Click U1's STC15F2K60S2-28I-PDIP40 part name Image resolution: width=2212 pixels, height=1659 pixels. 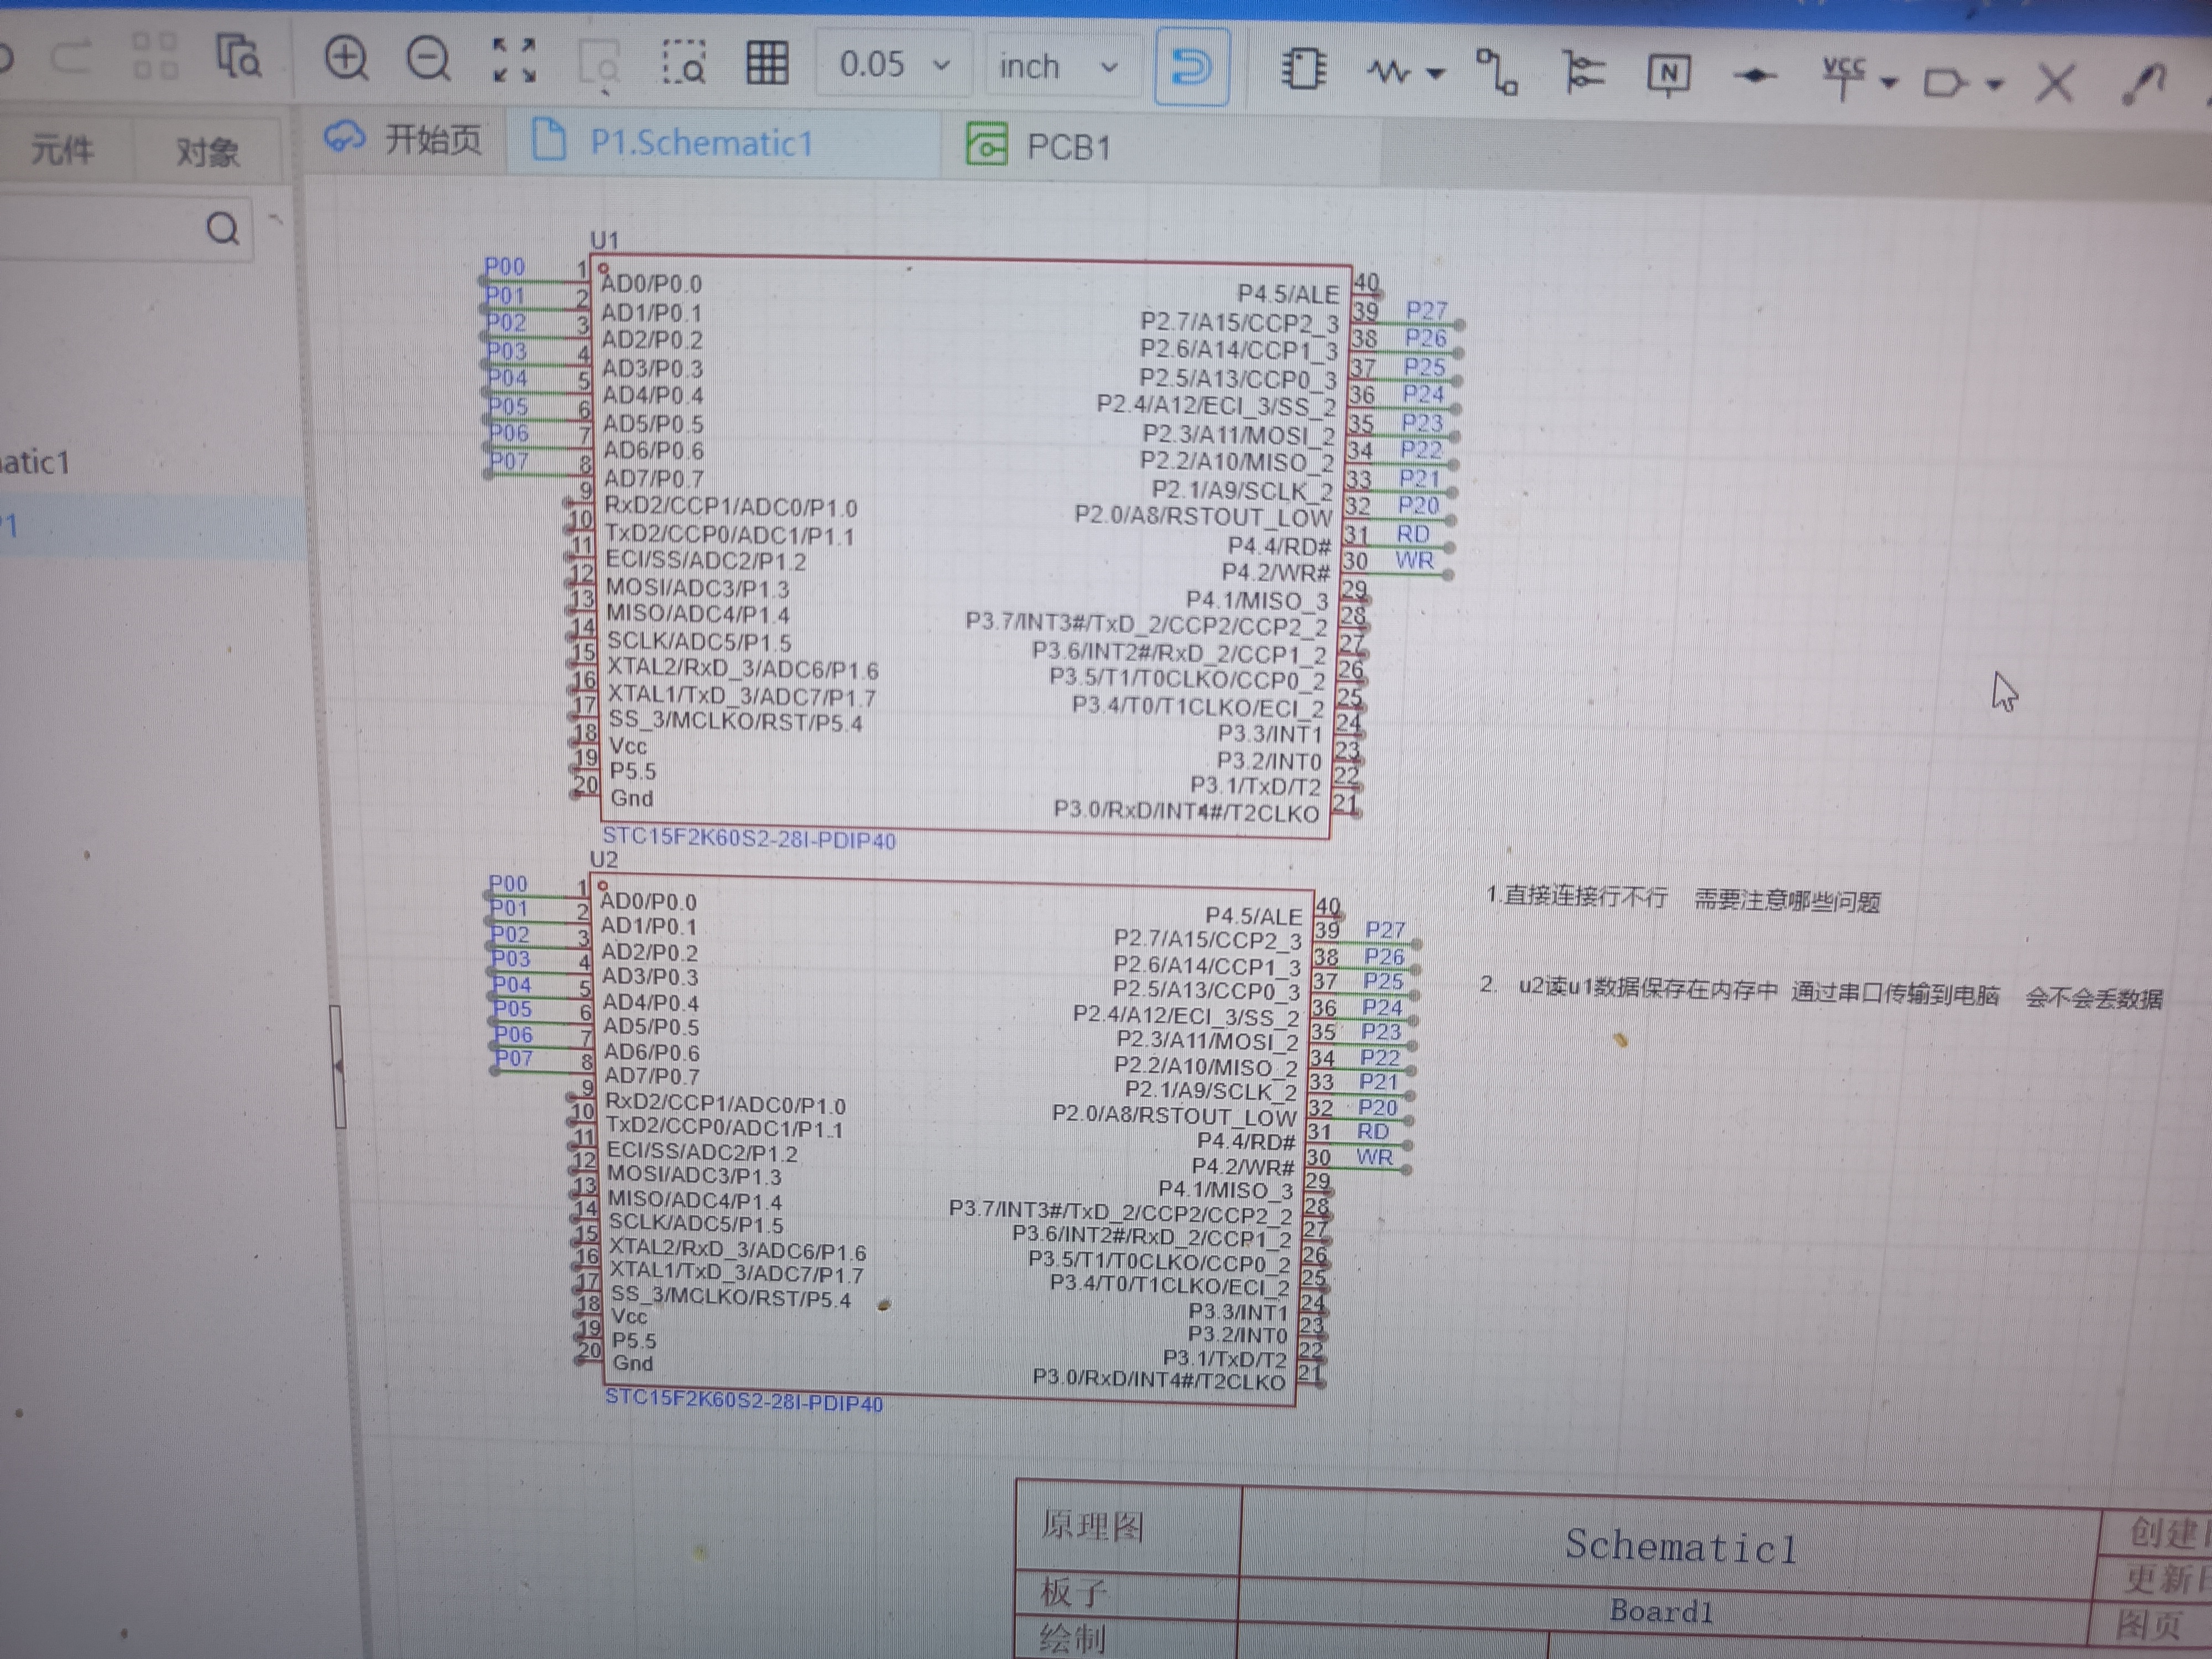click(x=749, y=839)
